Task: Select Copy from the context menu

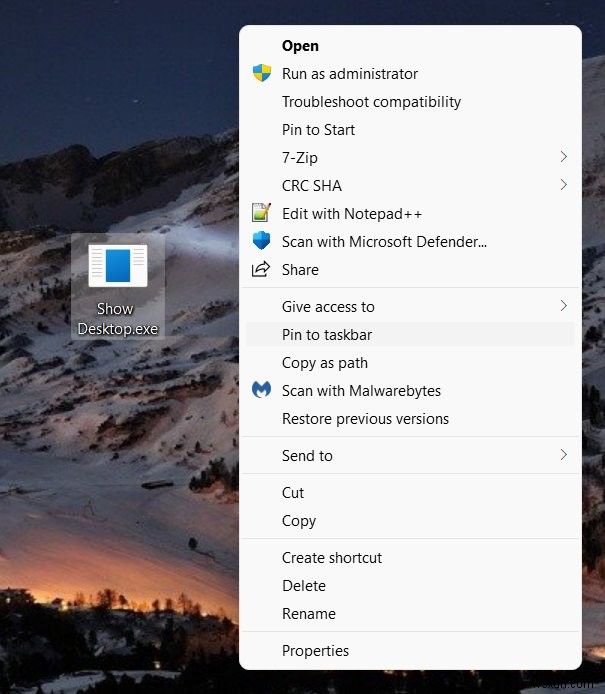Action: 410,521
